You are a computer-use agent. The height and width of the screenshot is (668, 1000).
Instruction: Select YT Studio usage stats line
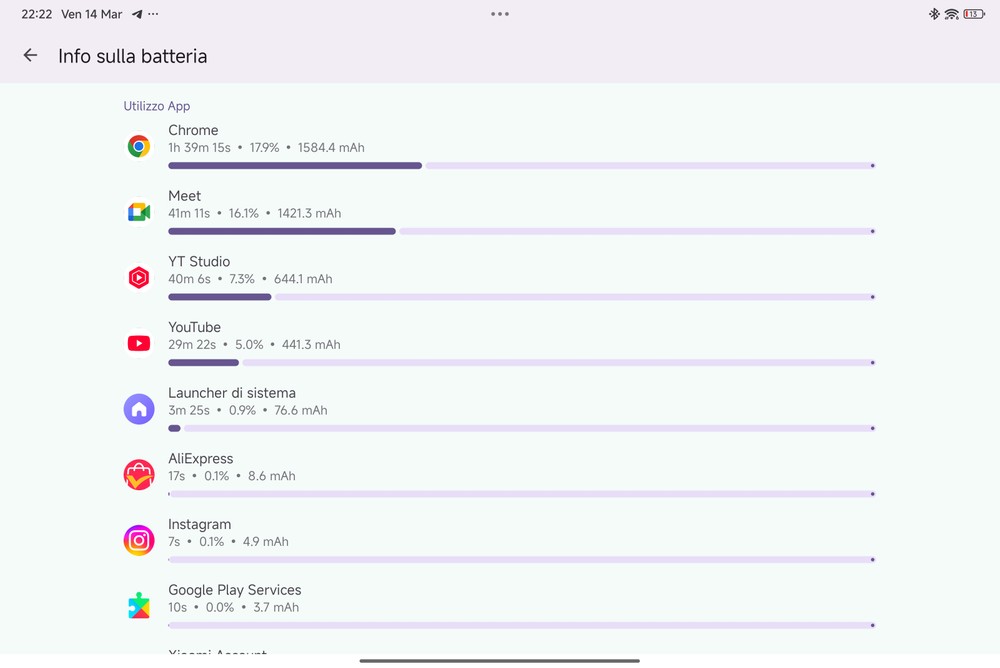pyautogui.click(x=250, y=279)
